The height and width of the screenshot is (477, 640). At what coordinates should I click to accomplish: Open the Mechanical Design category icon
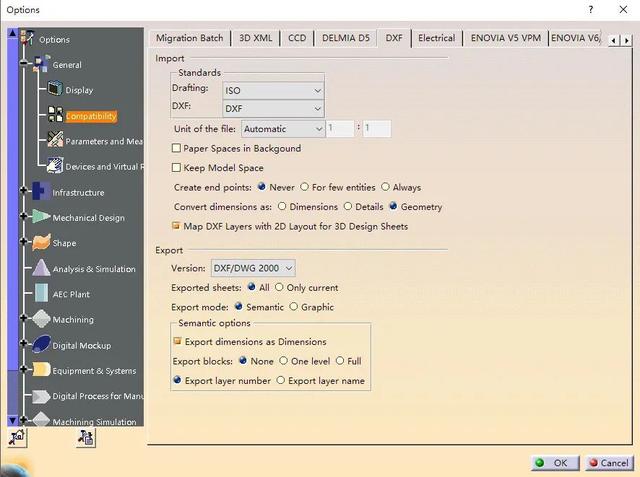(x=40, y=217)
